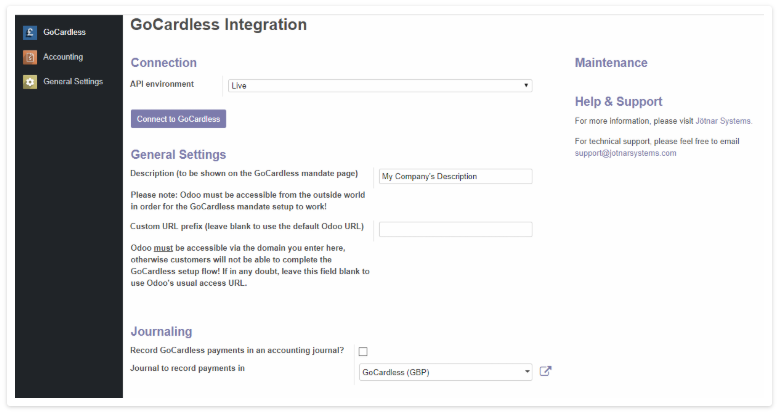
Task: Click the General Settings gear icon
Action: tap(30, 82)
